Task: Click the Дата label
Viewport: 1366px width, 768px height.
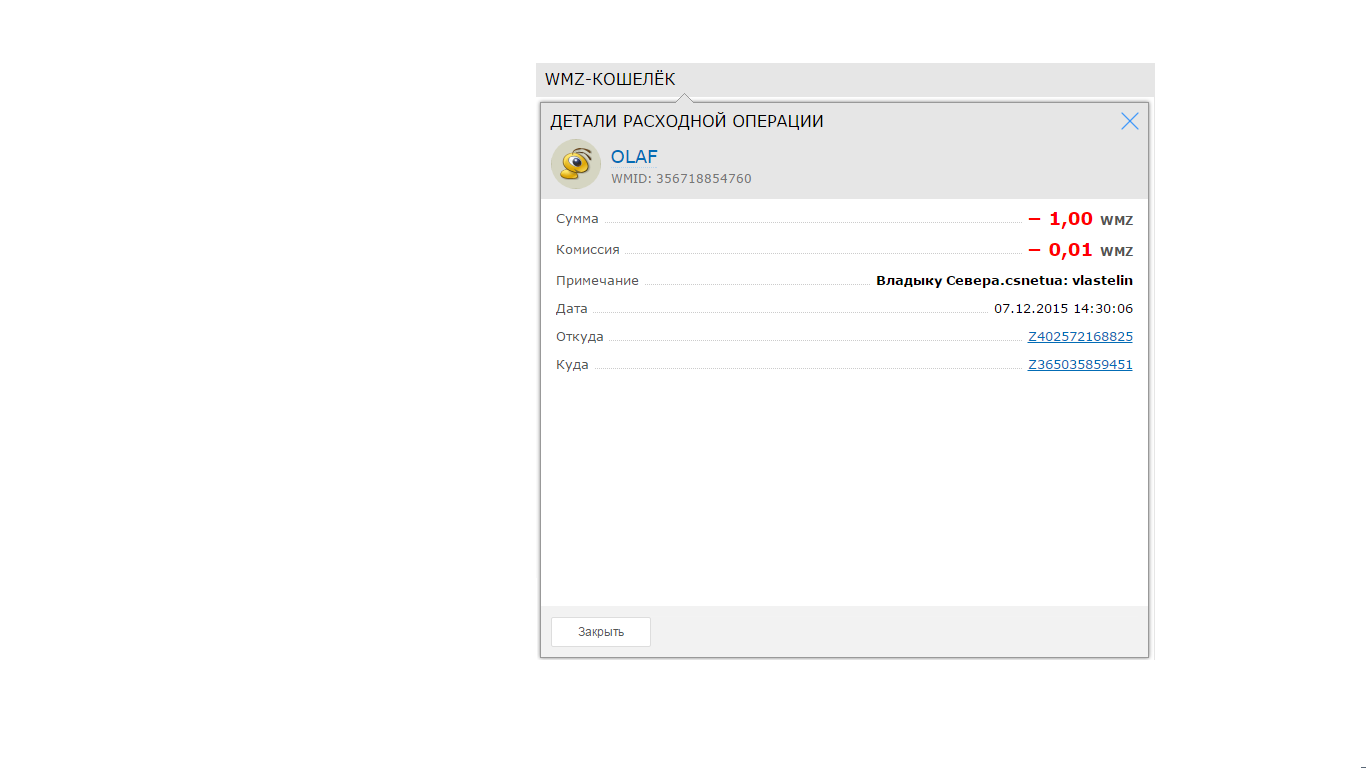Action: (x=572, y=309)
